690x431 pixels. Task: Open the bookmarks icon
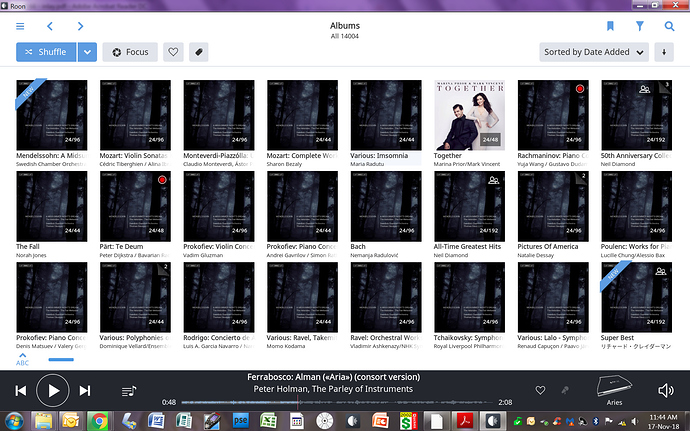[610, 26]
